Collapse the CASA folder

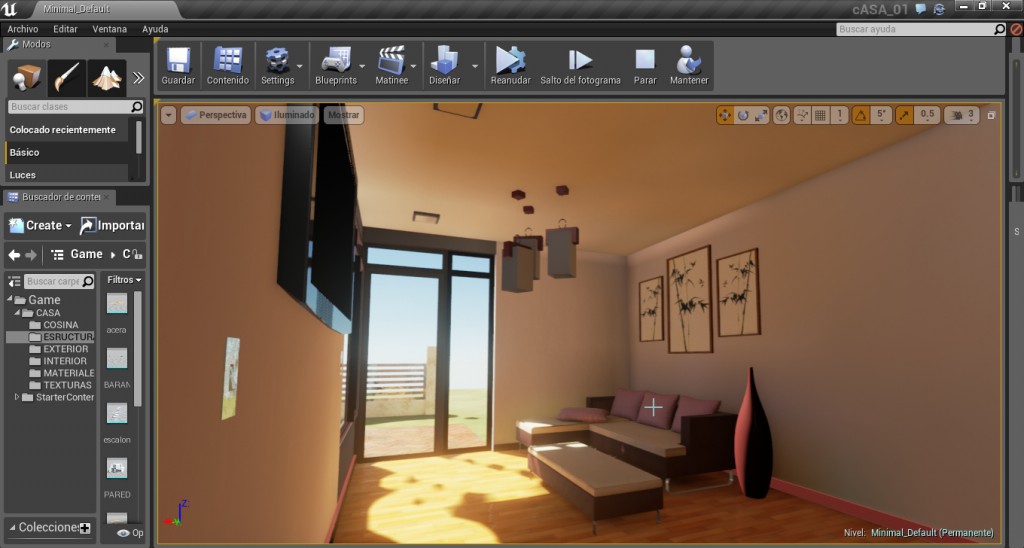[x=17, y=313]
